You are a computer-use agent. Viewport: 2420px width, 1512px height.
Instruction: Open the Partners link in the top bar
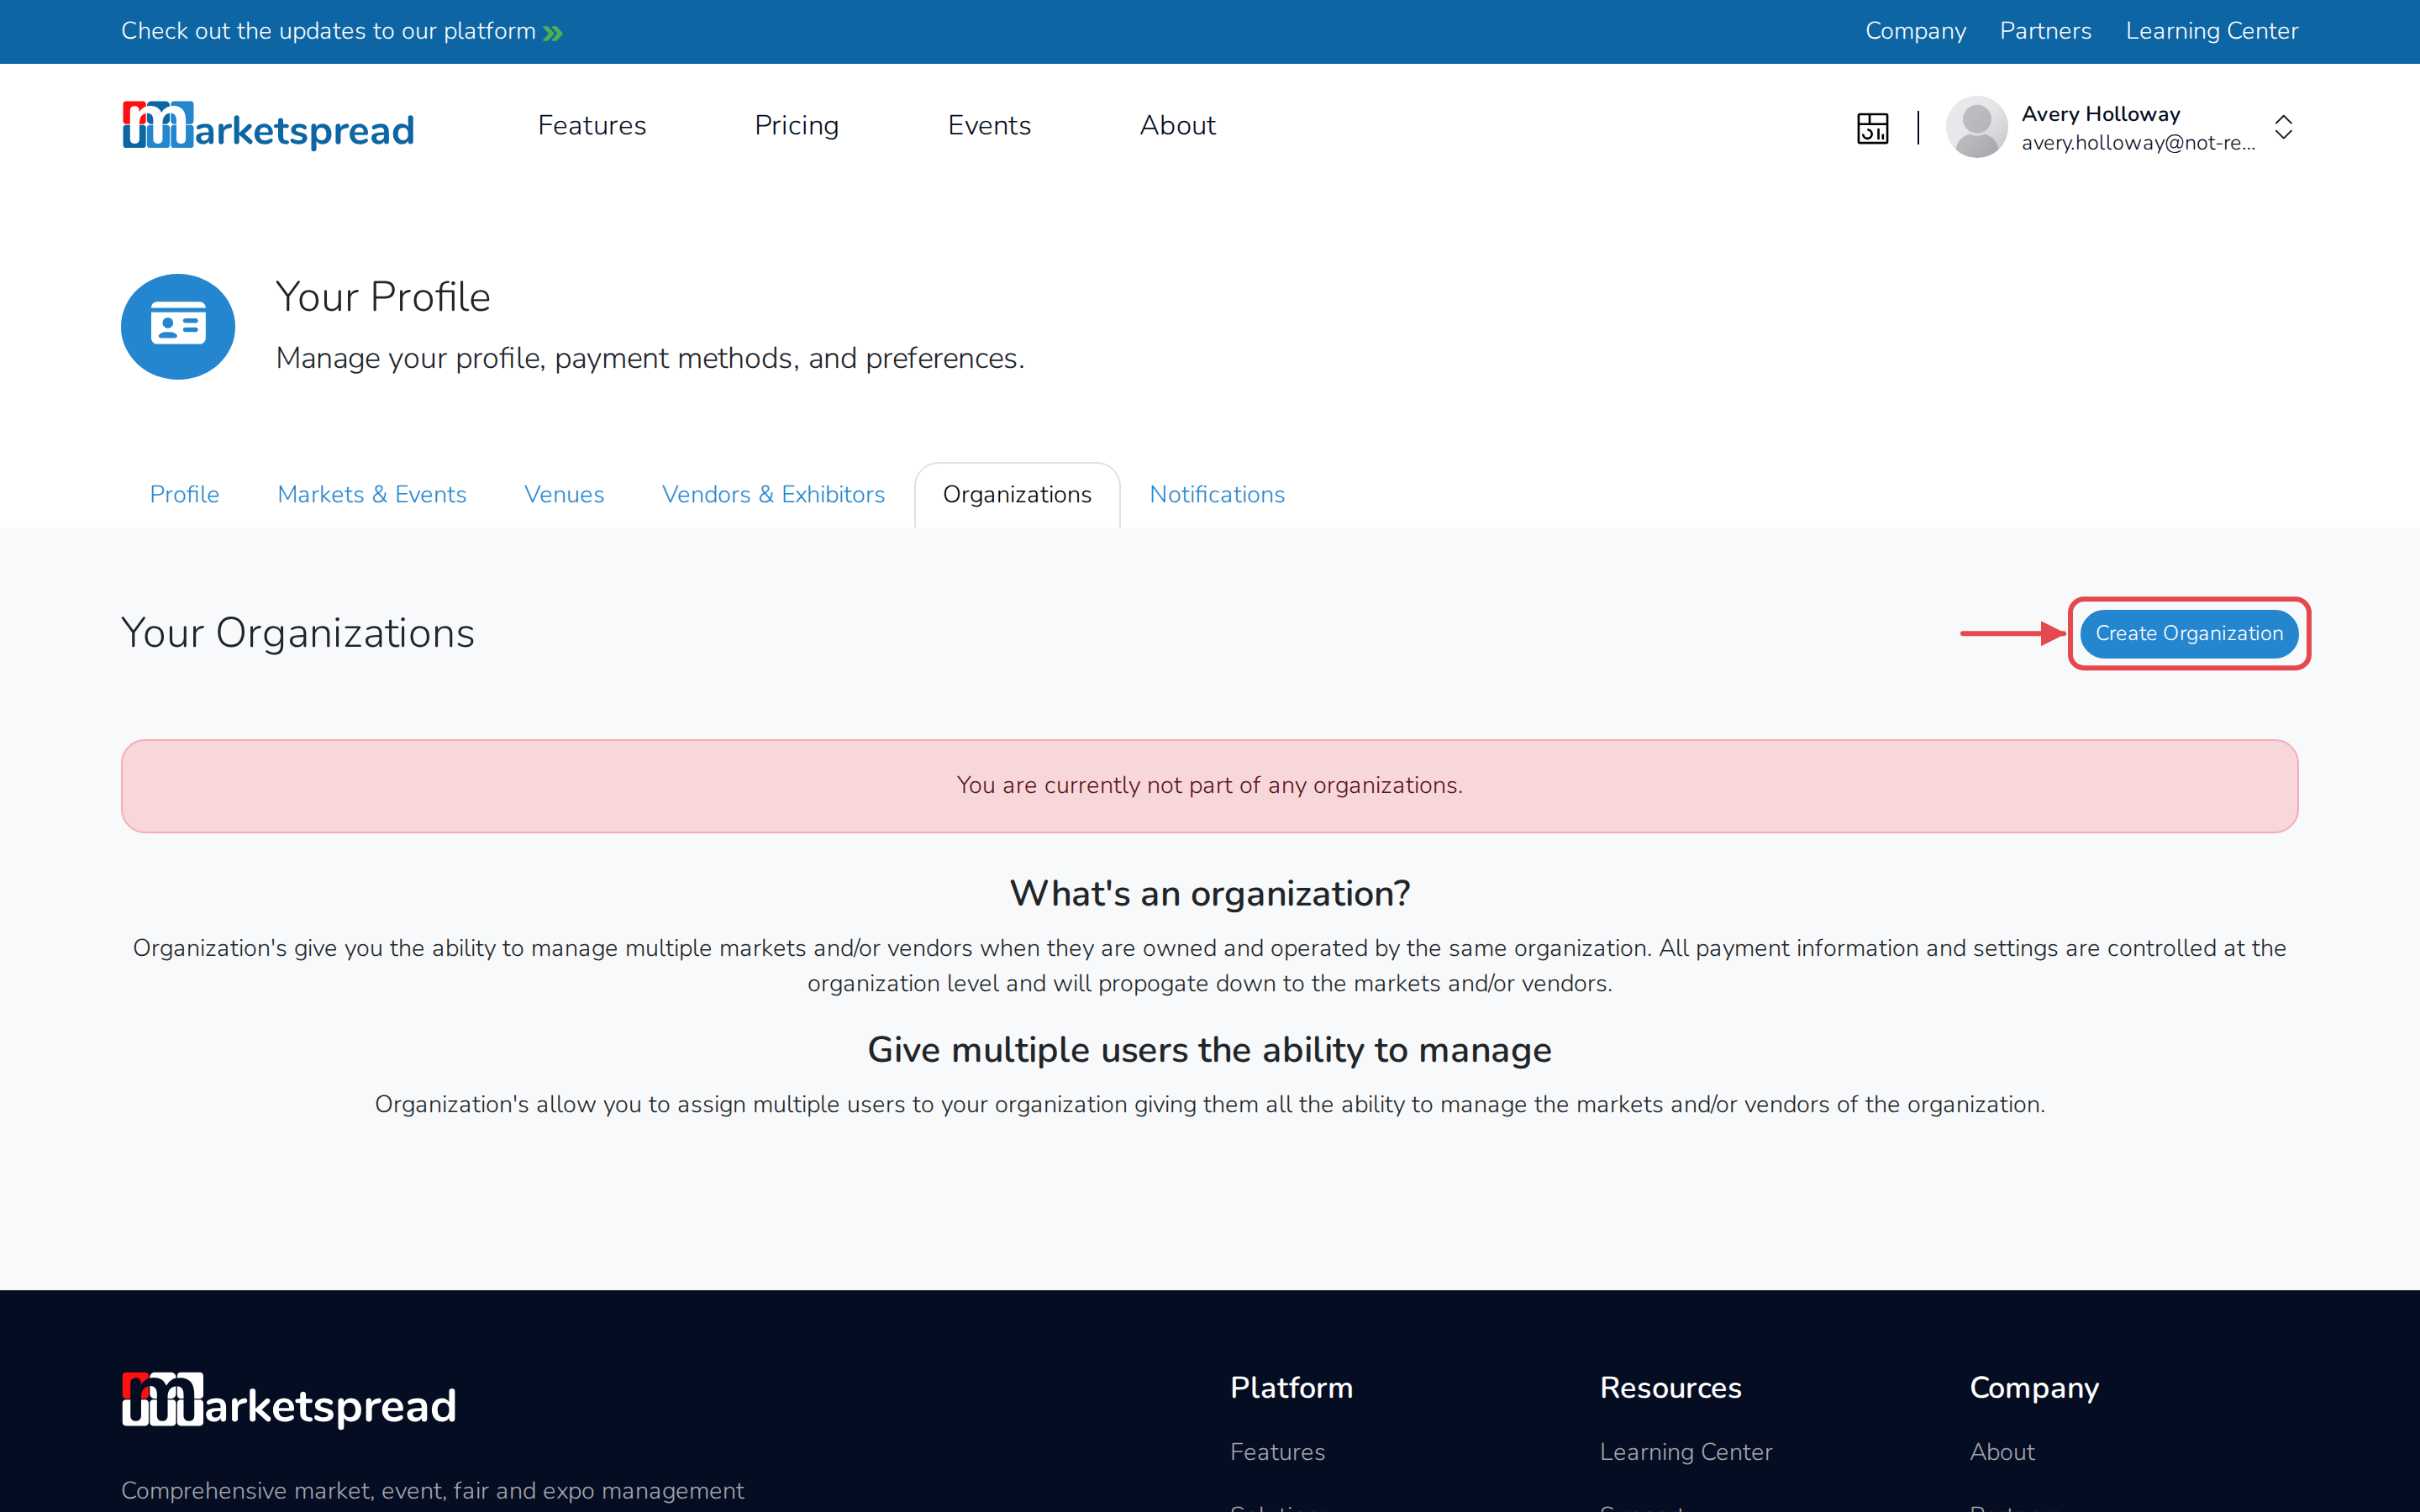(2045, 31)
